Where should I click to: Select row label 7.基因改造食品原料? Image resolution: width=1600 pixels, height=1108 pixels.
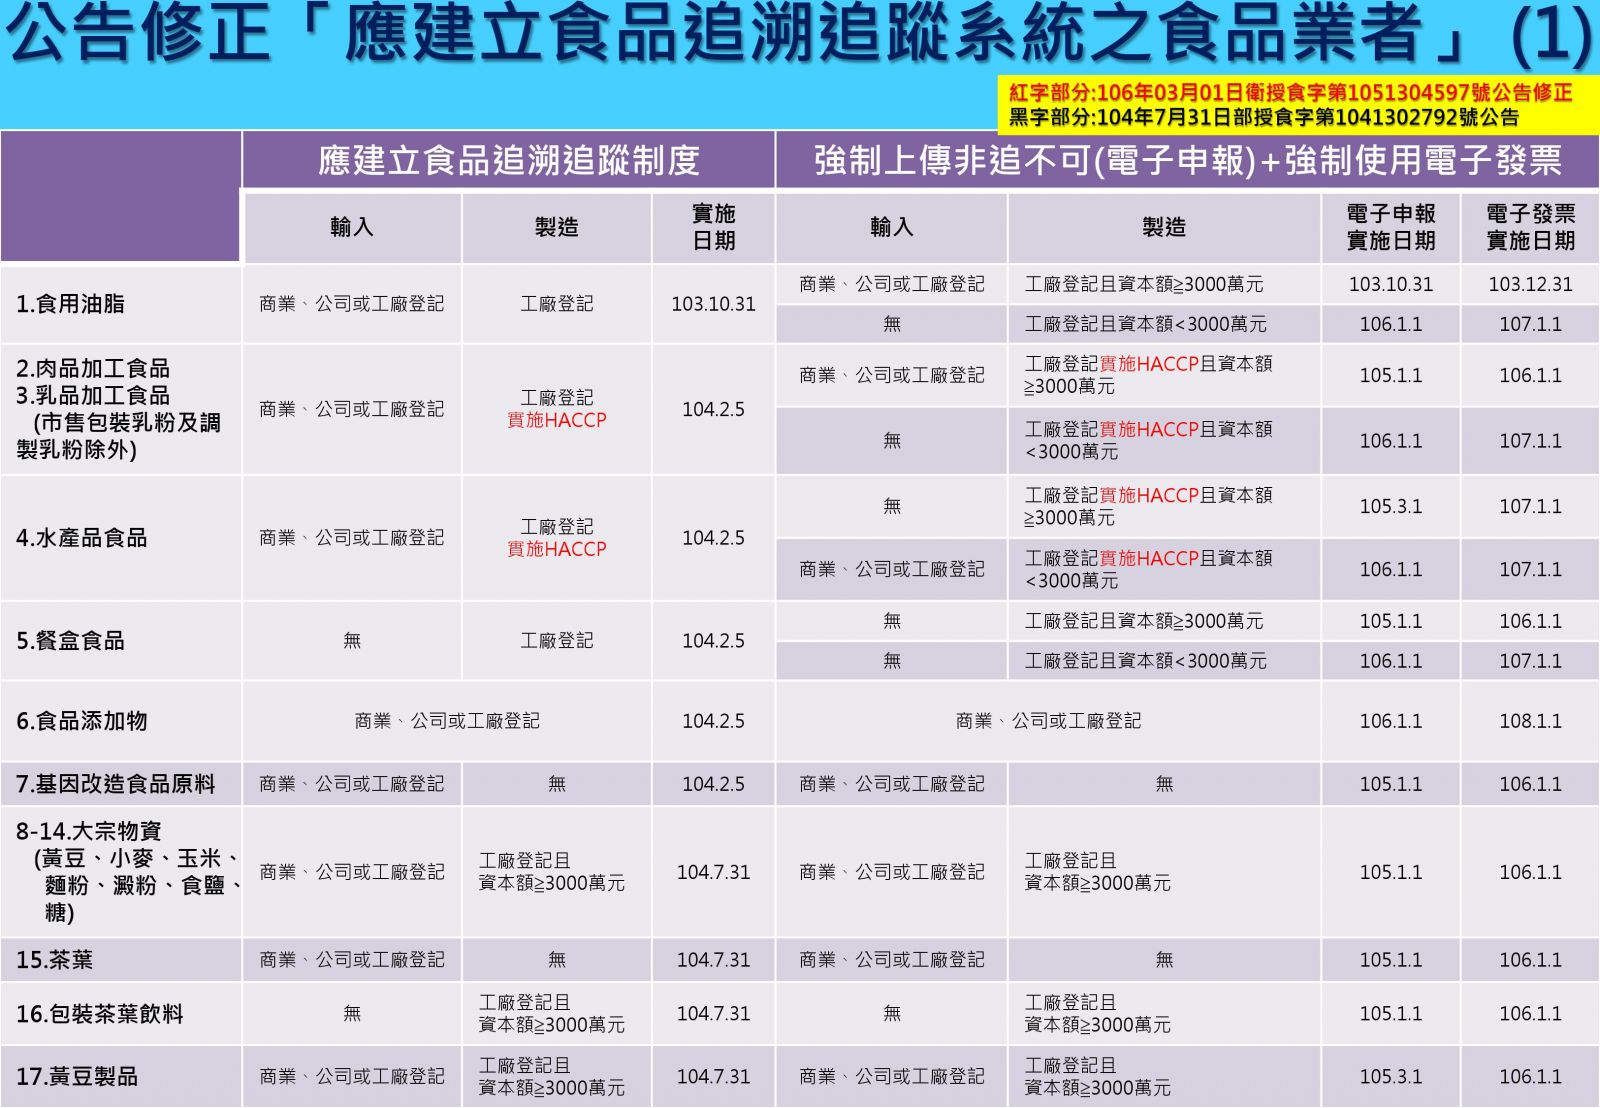click(115, 784)
